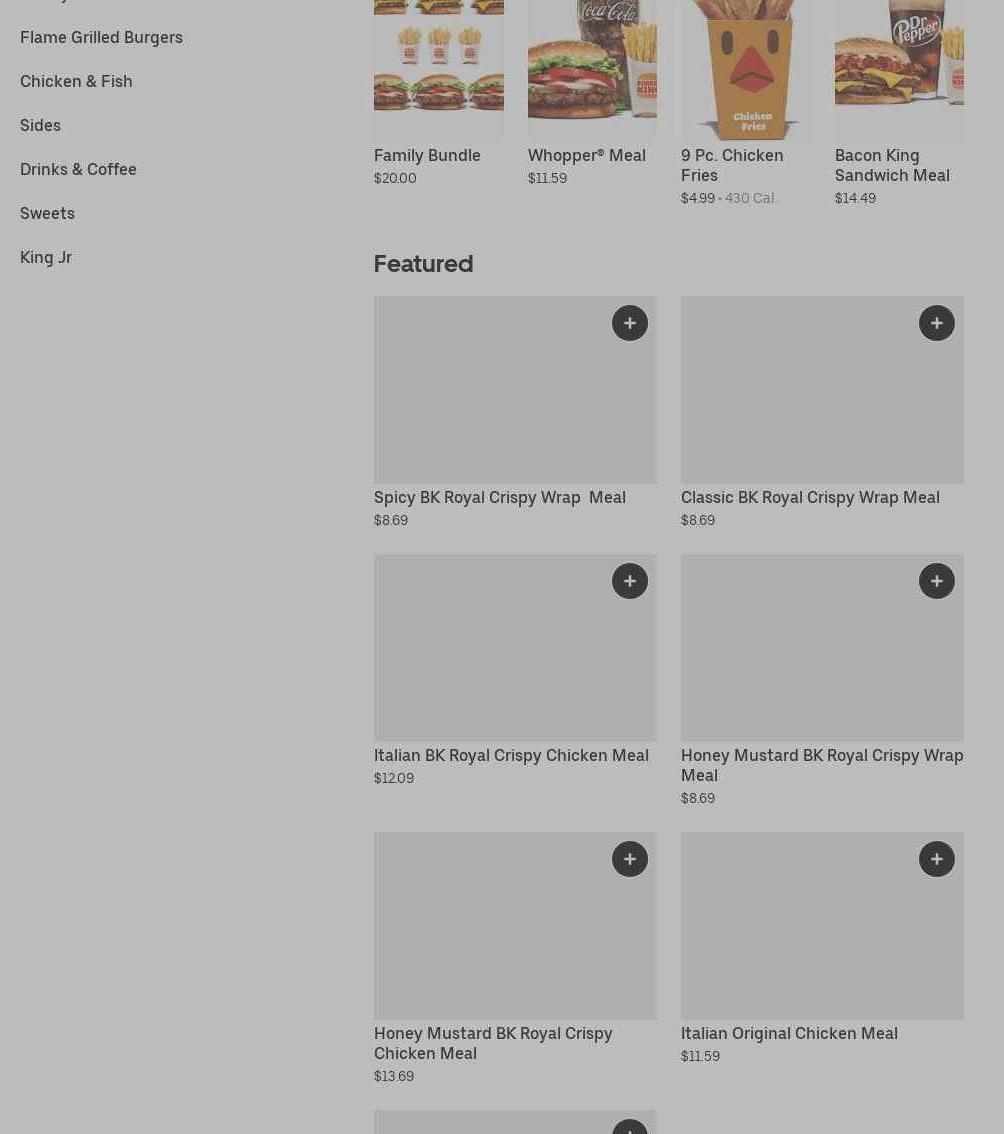Add Classic BK Royal Crispy Wrap Meal
This screenshot has height=1134, width=1004.
937,323
